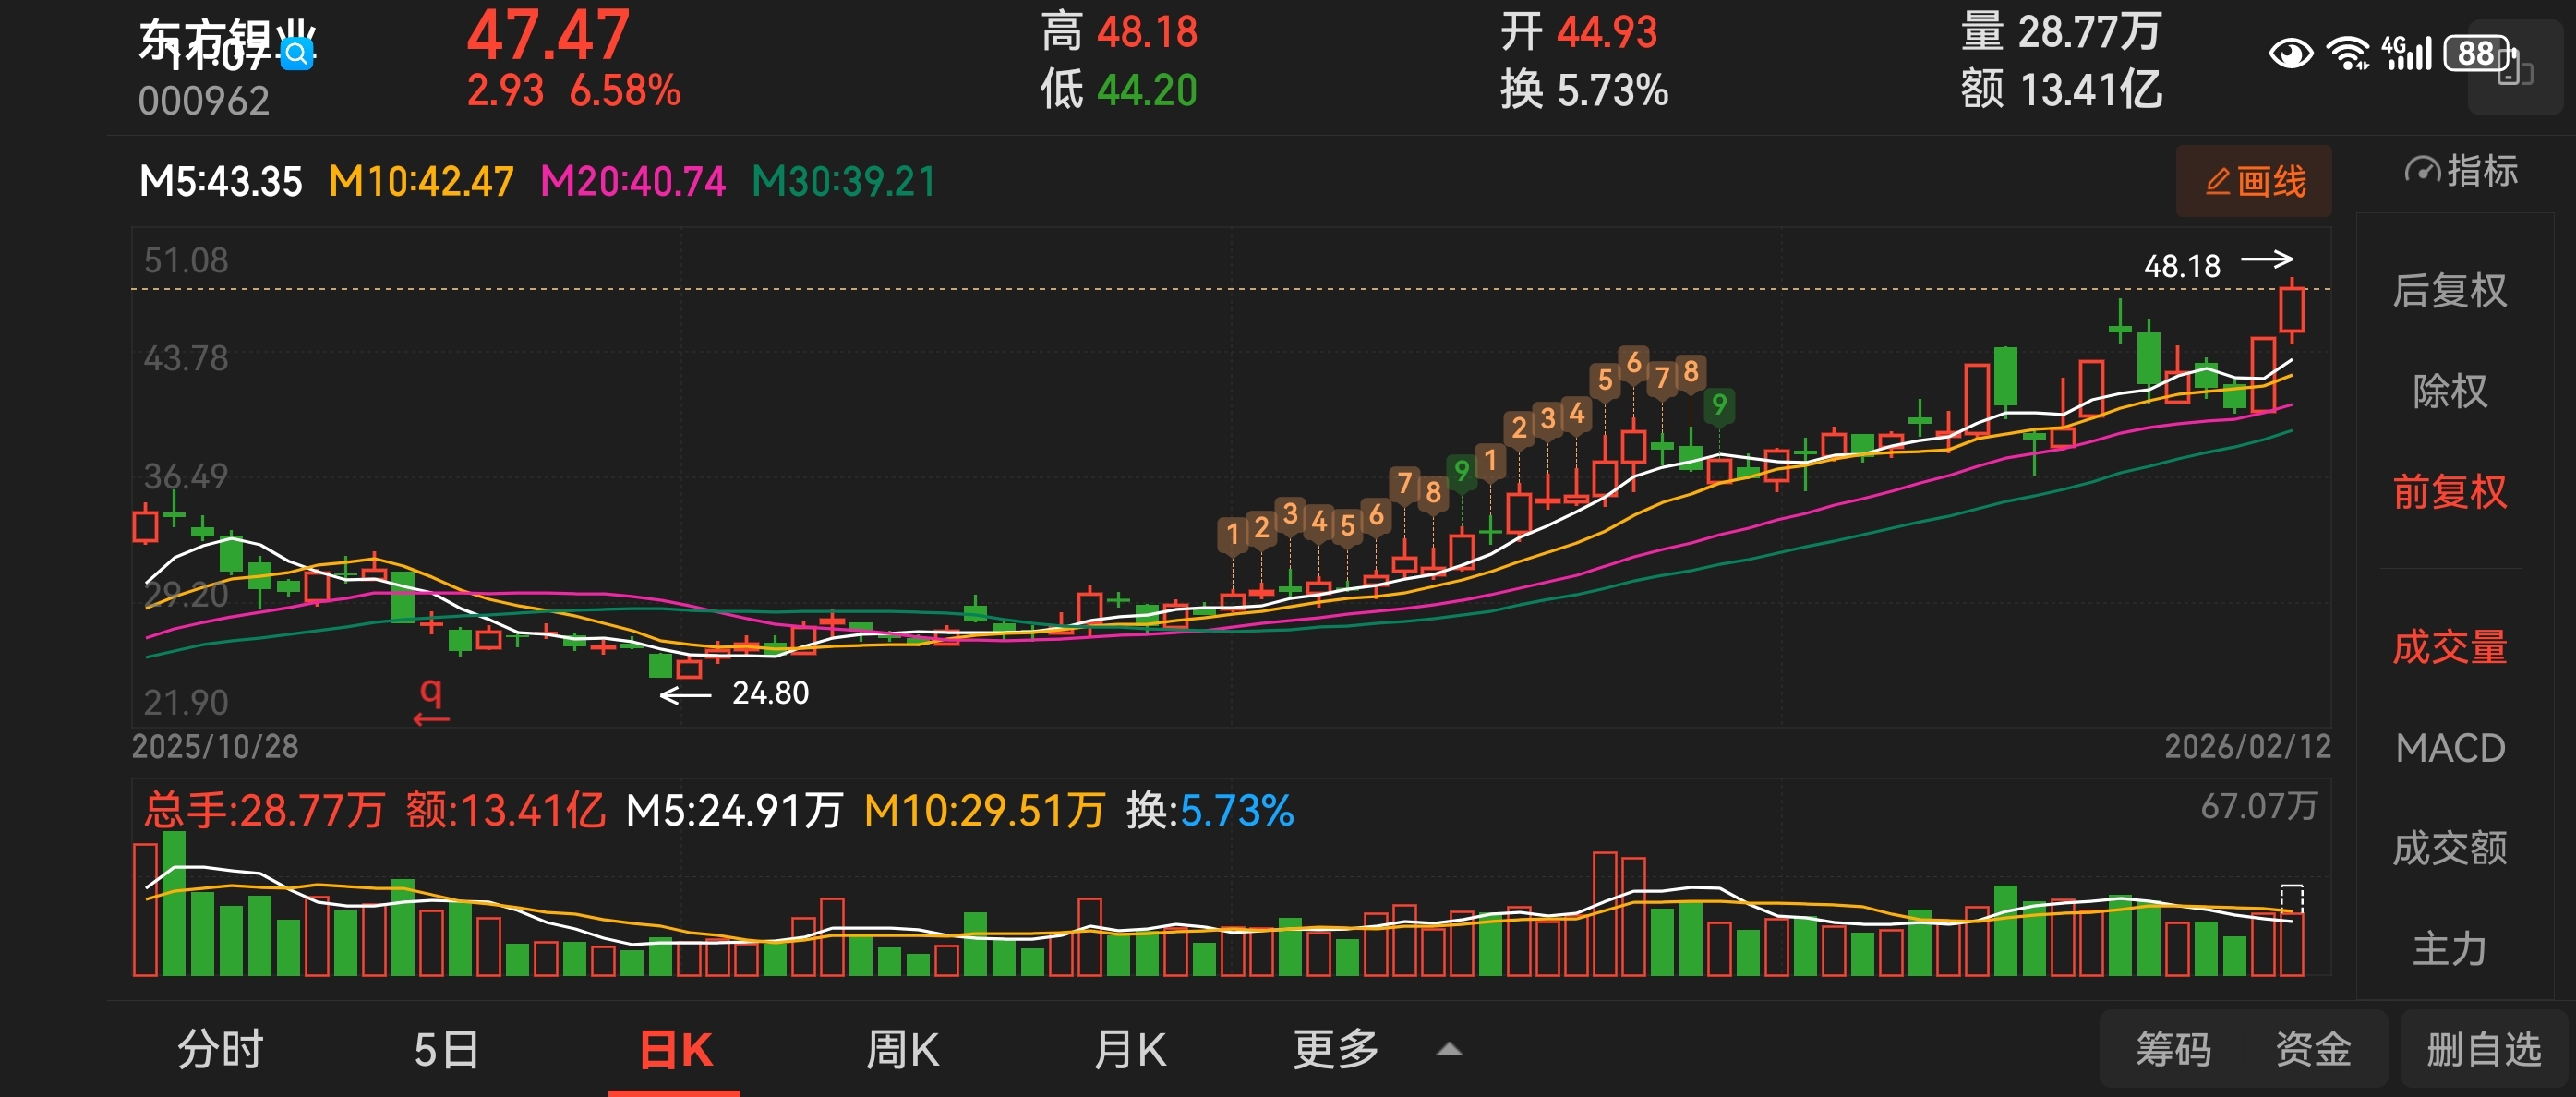
Task: Tap the pink M20:40.74 moving average label
Action: pos(632,181)
